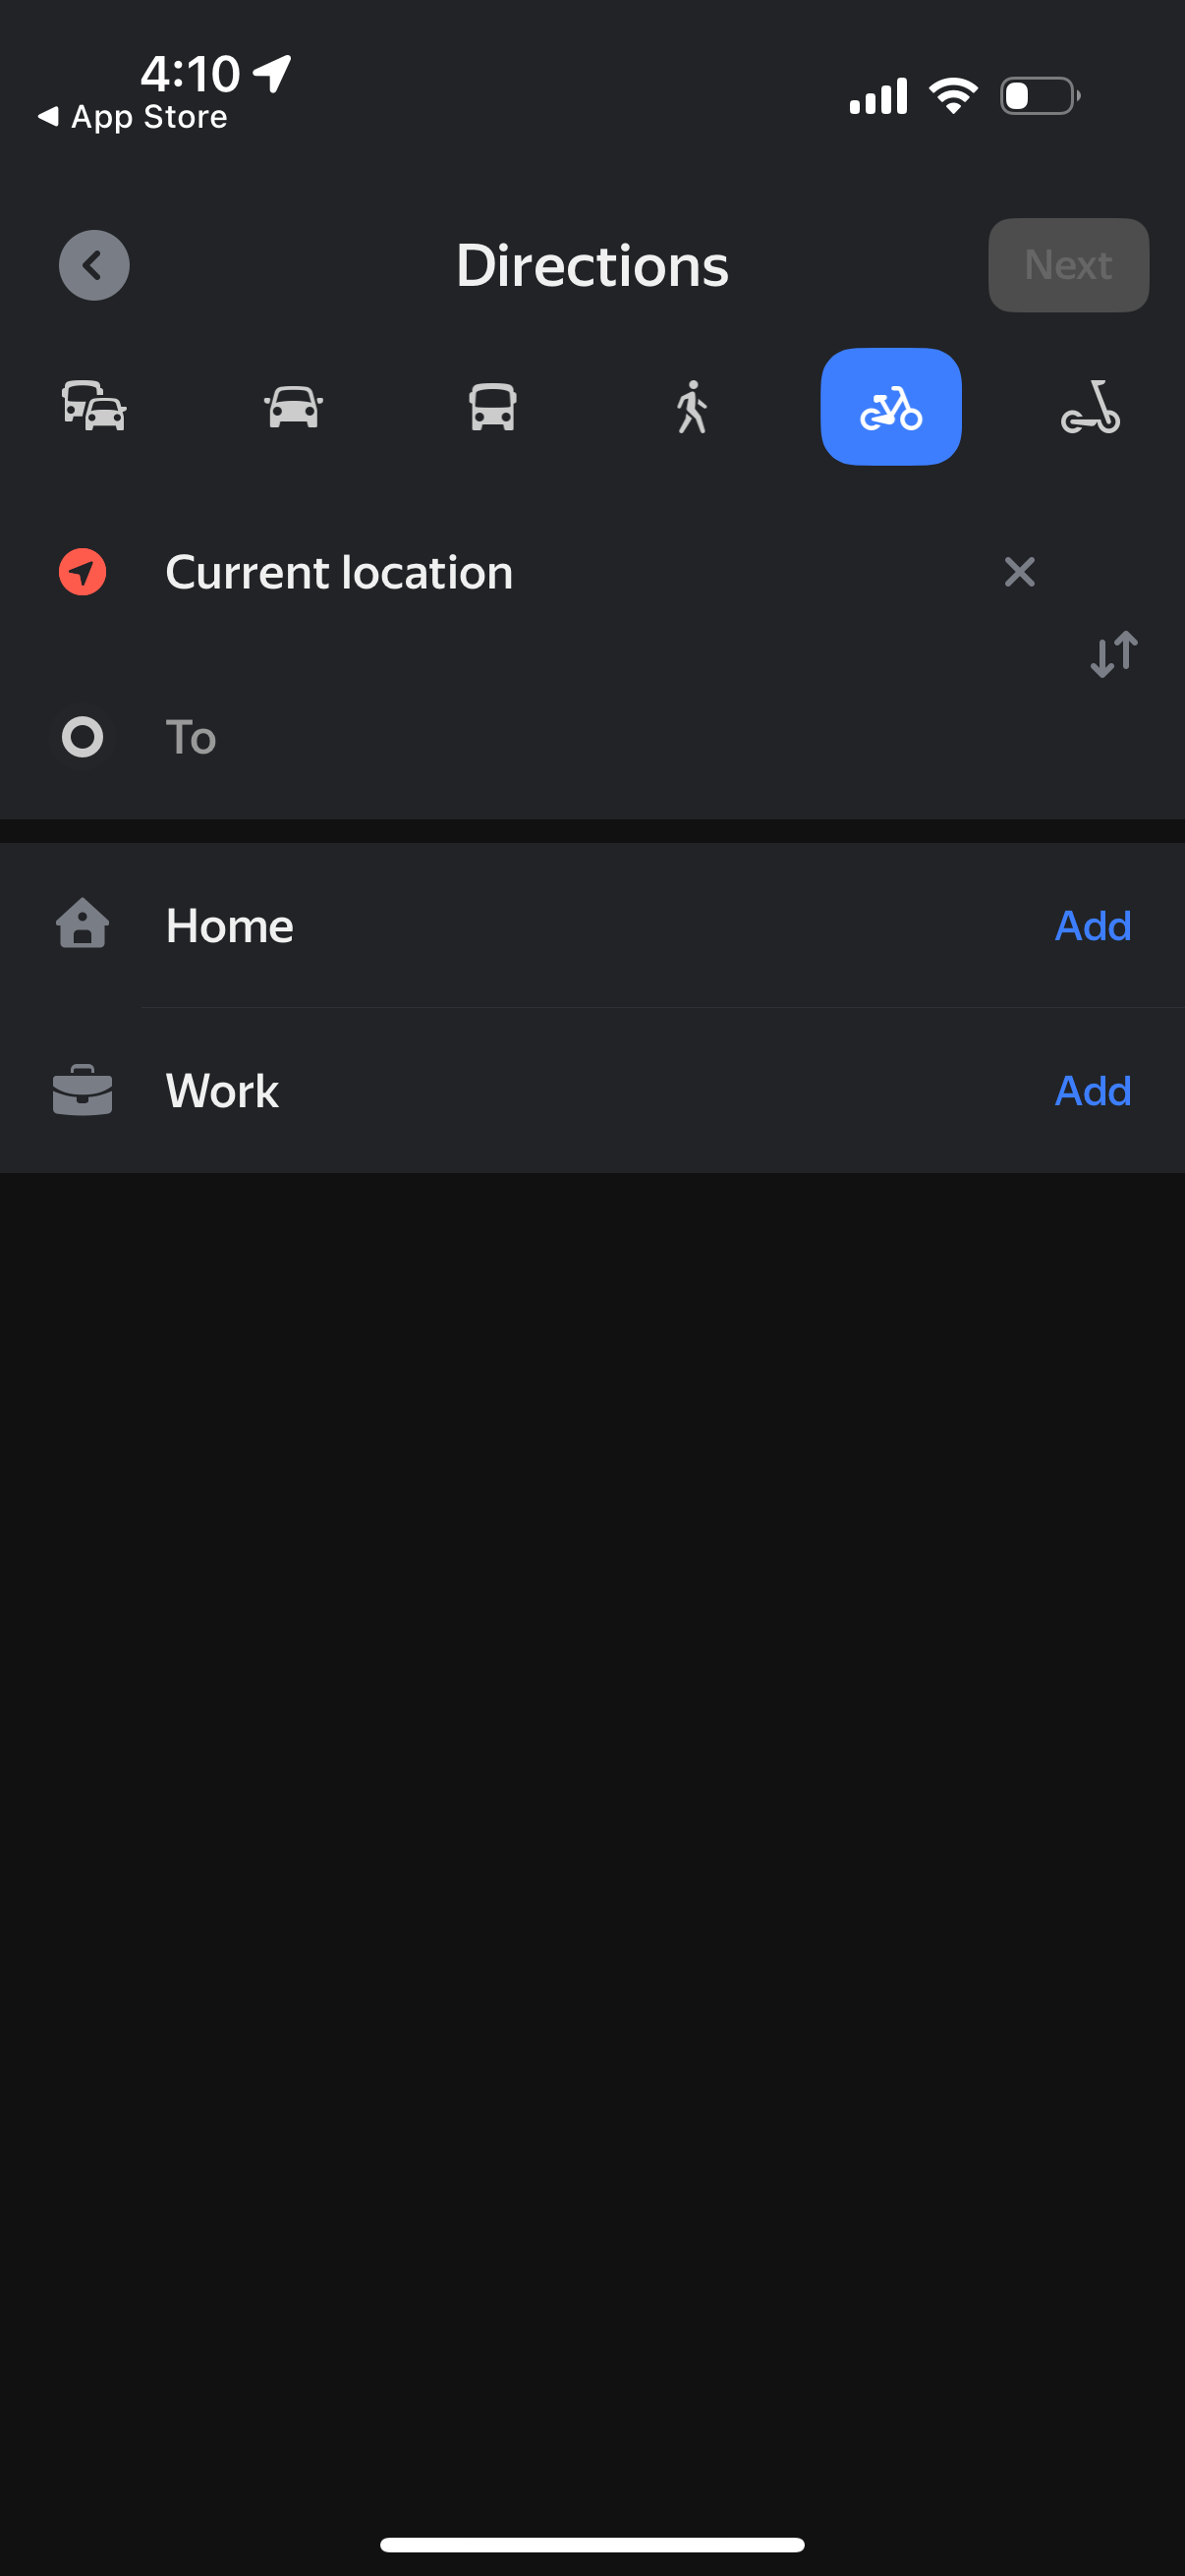Select the car driving mode
The width and height of the screenshot is (1185, 2576).
(x=293, y=406)
